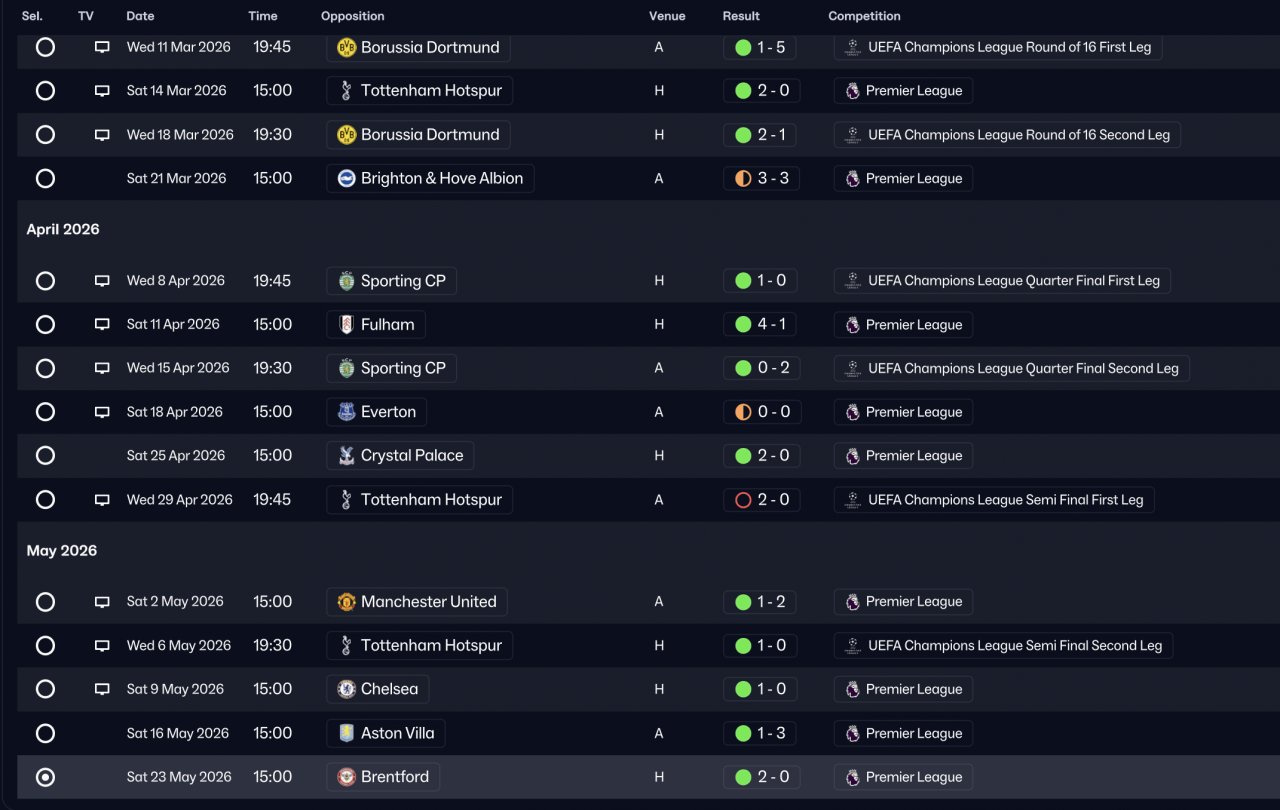Select the Crystal Palace fixture radio button

(x=45, y=456)
